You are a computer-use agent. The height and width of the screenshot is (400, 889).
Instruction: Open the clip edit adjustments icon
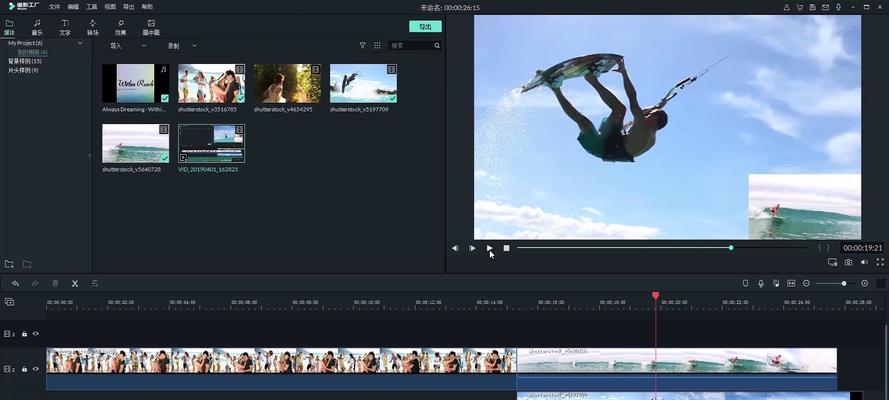tap(95, 283)
